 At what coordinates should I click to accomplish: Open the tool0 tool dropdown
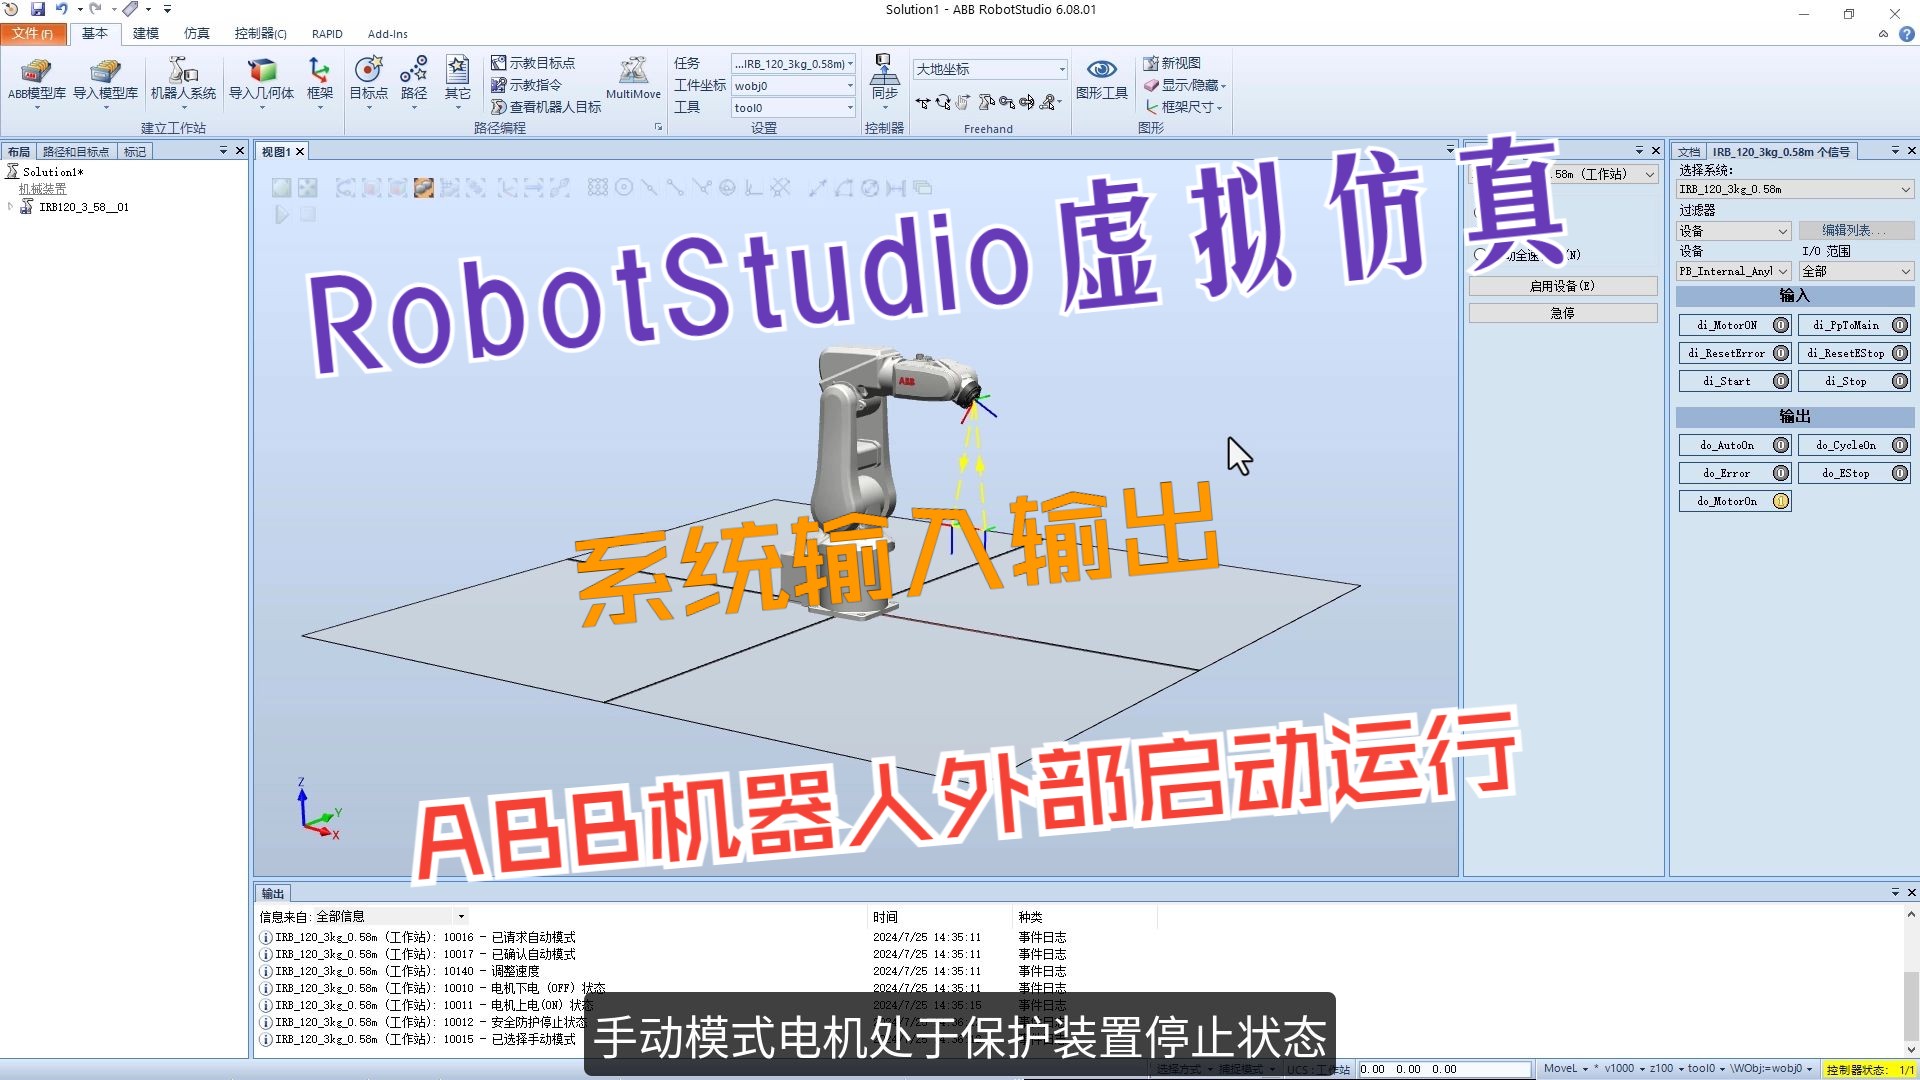(x=793, y=107)
